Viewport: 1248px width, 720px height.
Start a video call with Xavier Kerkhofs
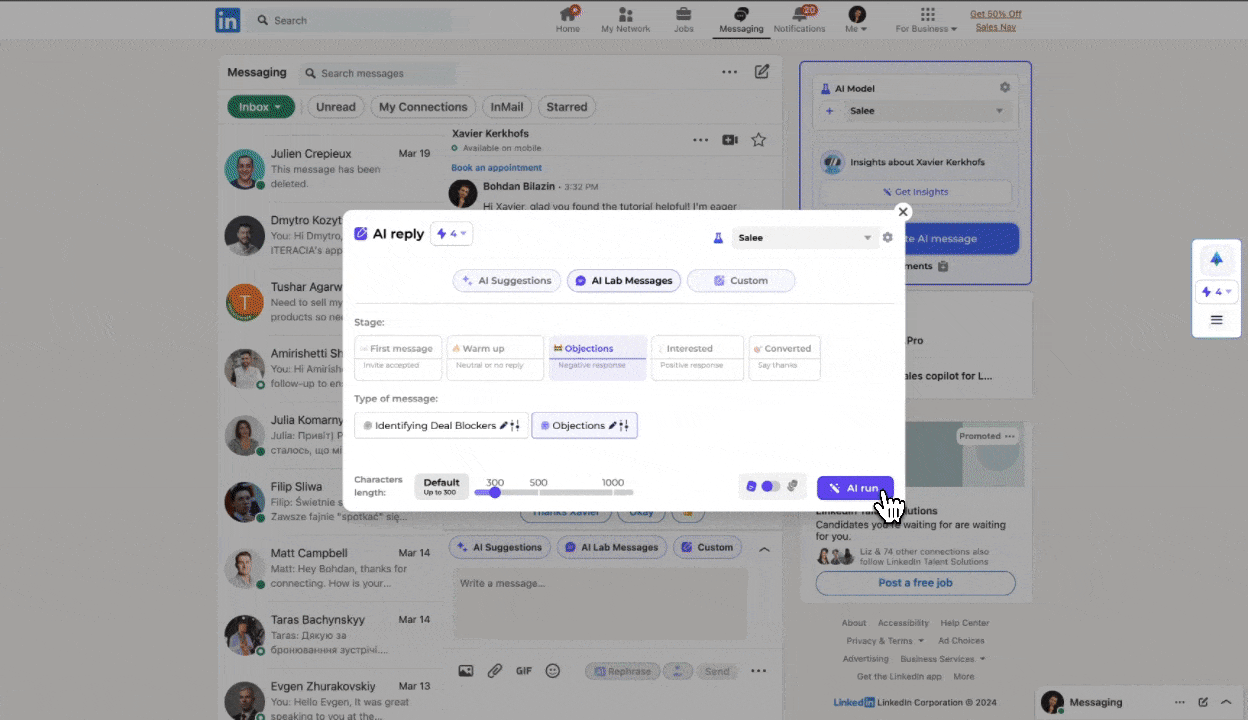(730, 140)
